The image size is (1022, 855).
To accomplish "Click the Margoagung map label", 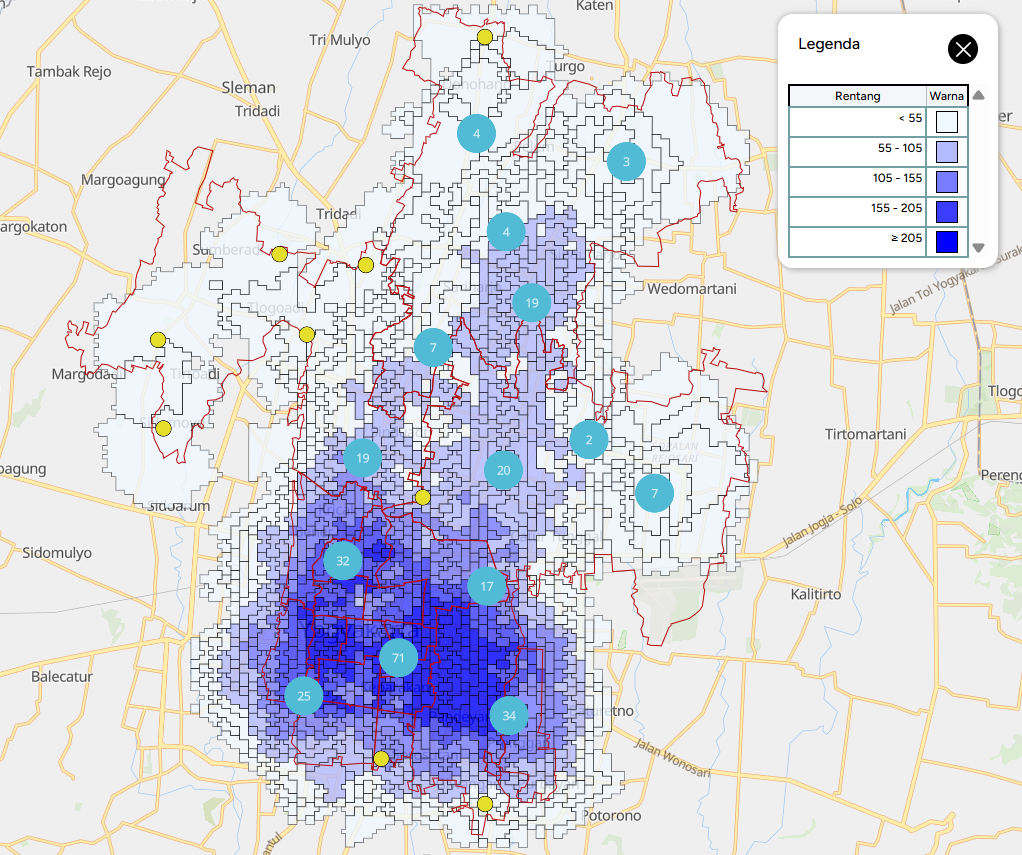I will pos(124,180).
